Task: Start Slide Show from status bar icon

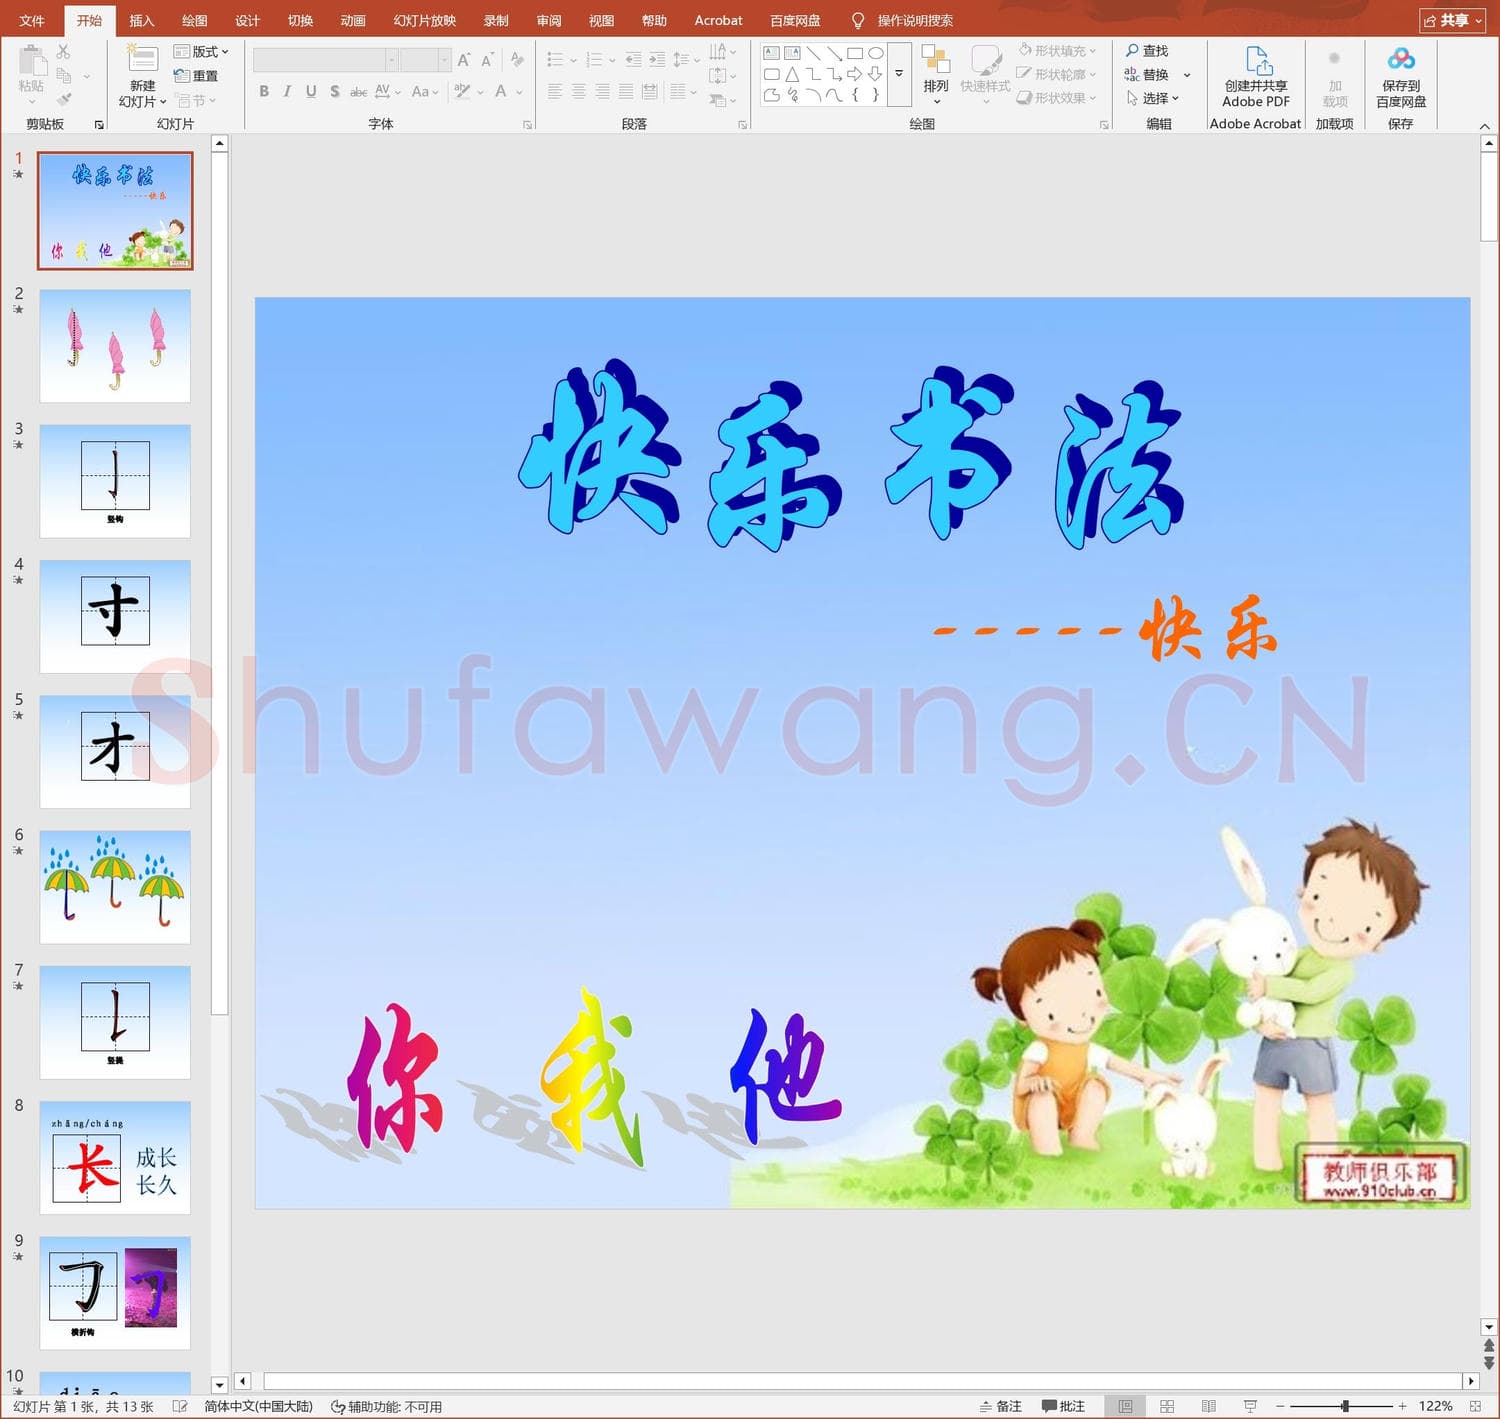Action: click(x=1250, y=1406)
